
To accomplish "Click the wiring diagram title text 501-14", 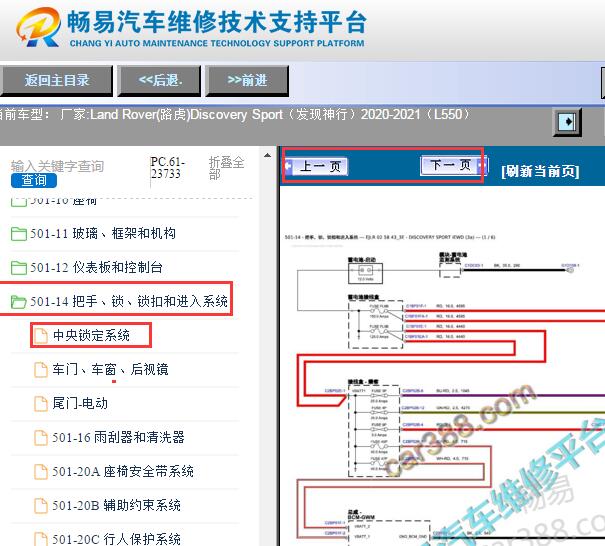I will point(390,237).
